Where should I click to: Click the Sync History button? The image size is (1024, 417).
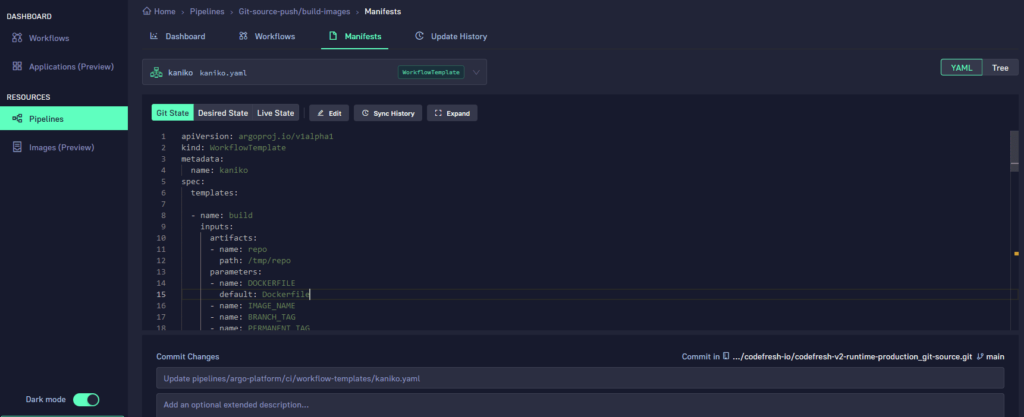click(386, 113)
